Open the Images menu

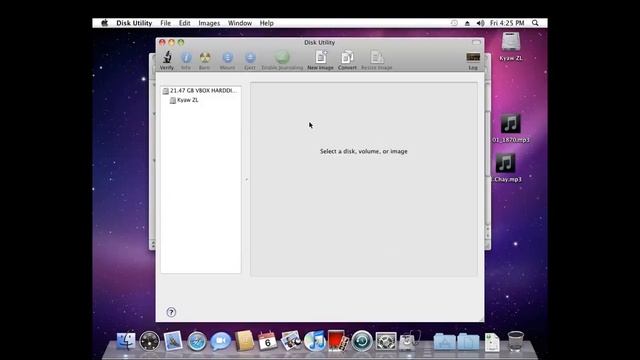tap(209, 23)
